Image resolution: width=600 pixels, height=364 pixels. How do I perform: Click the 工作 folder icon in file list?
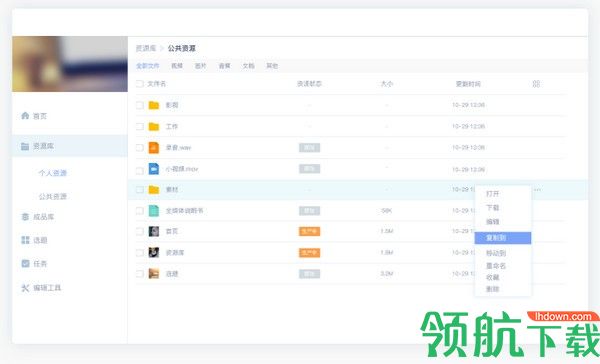click(154, 126)
